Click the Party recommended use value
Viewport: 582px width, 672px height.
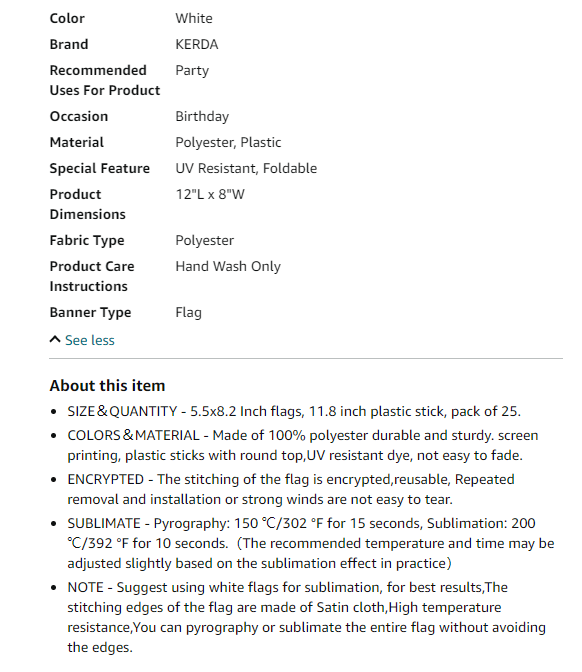tap(192, 71)
